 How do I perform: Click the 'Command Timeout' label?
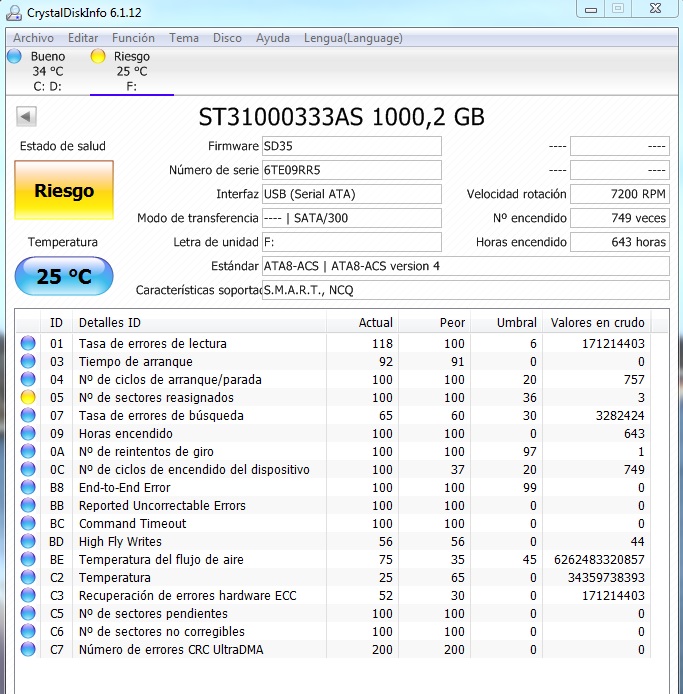(132, 524)
